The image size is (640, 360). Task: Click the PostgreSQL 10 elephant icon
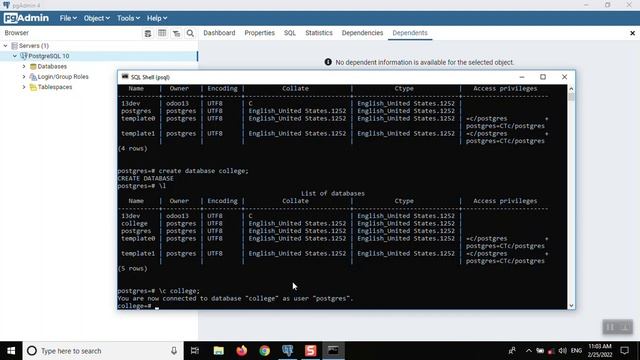(x=24, y=56)
